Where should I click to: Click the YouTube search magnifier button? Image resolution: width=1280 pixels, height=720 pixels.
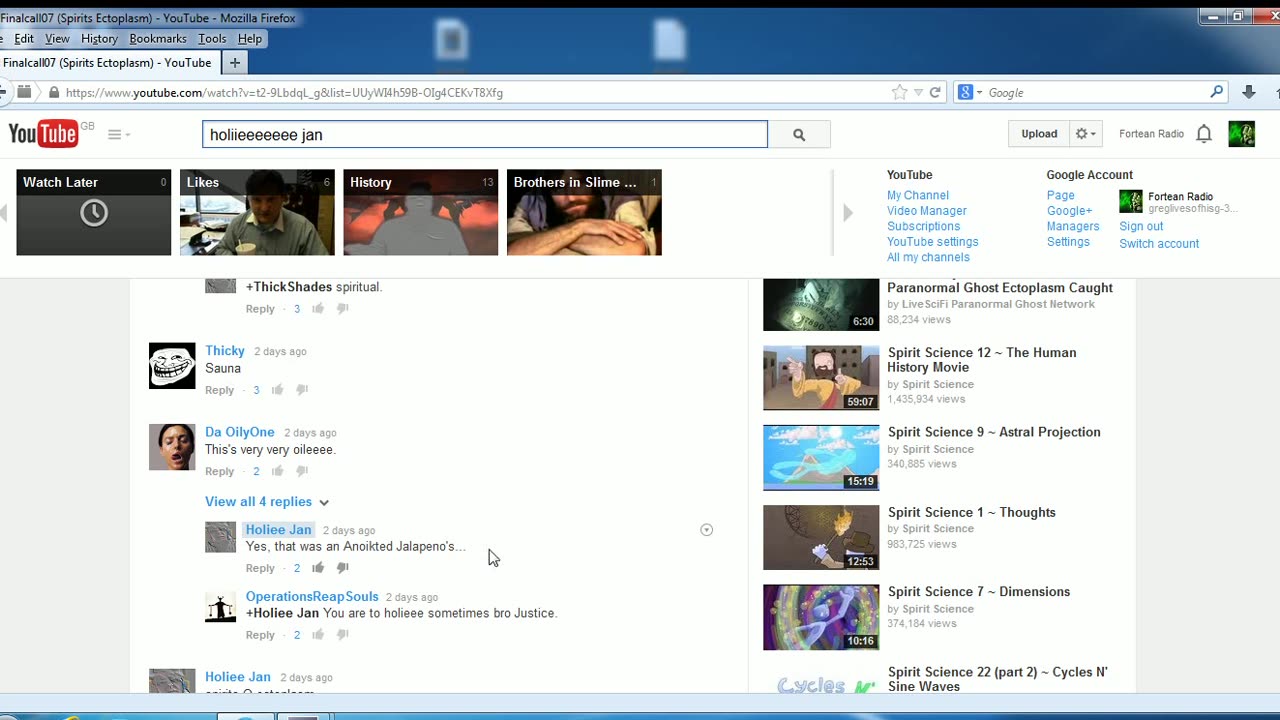coord(799,135)
